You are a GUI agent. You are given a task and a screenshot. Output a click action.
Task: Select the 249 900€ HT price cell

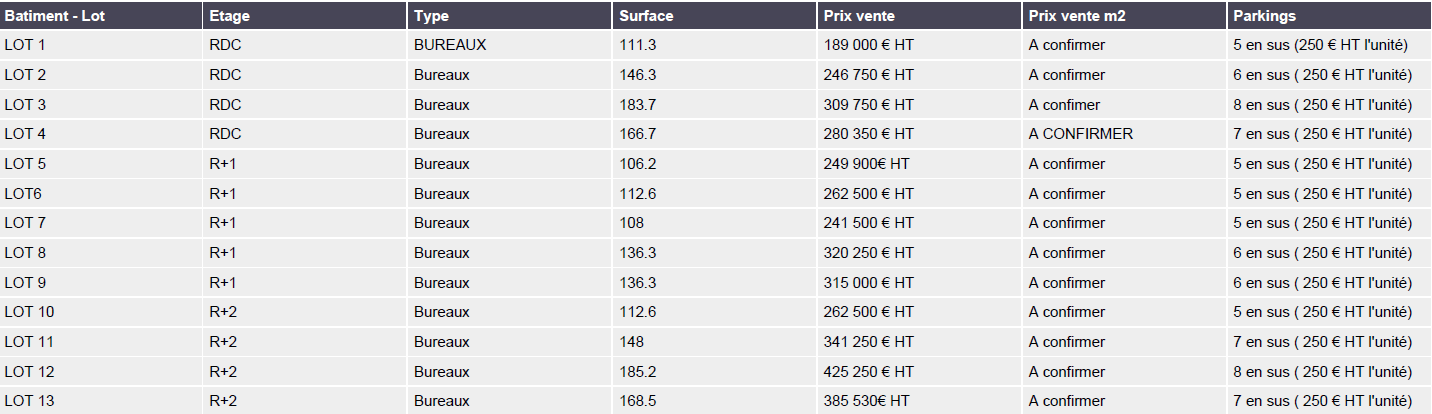click(x=867, y=164)
